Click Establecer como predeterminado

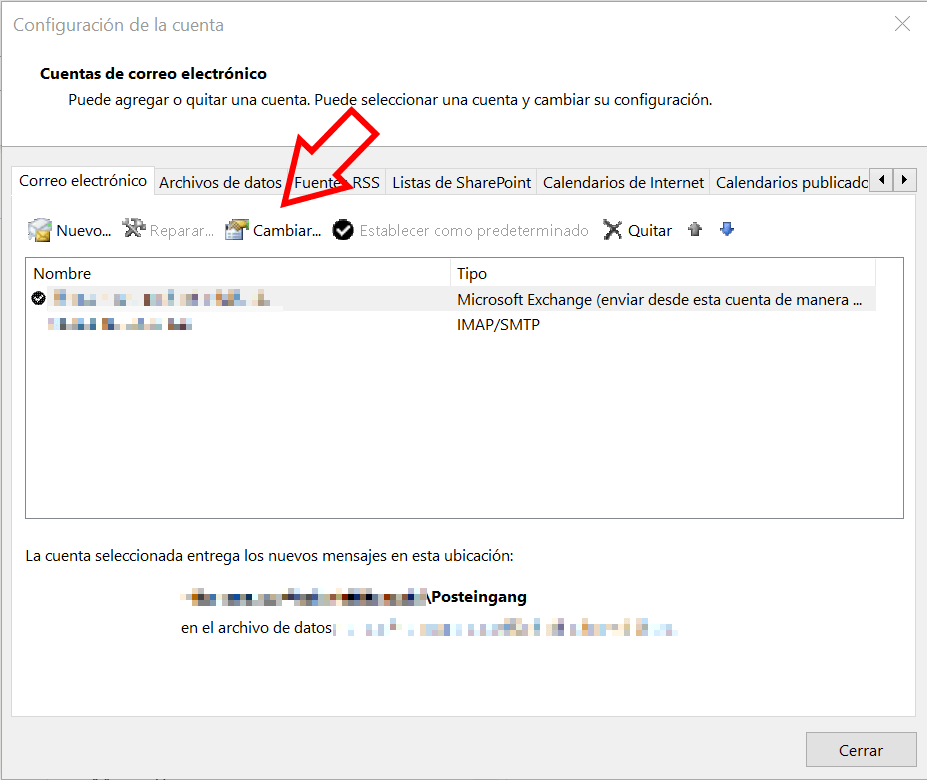click(x=474, y=231)
